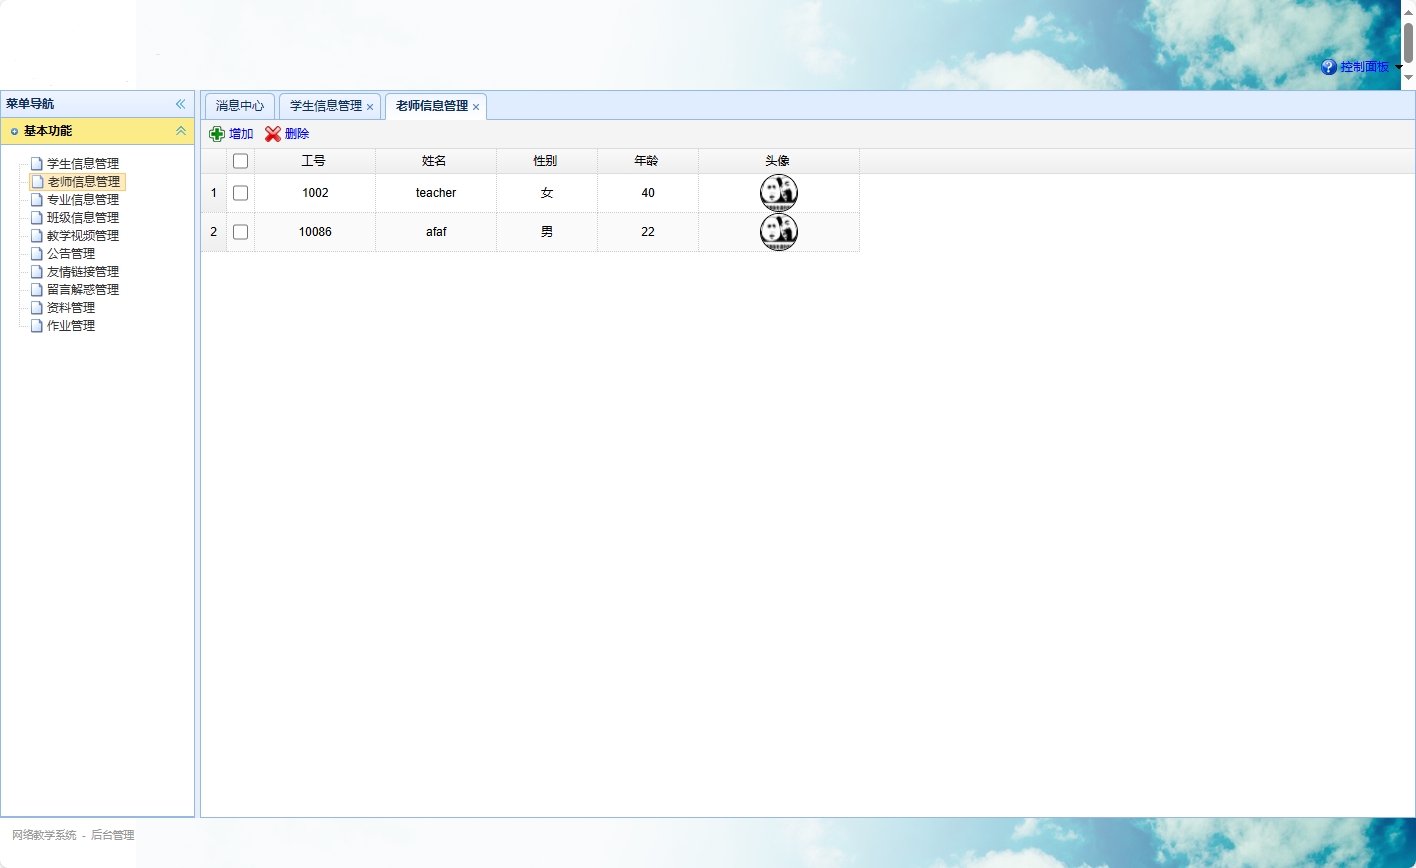Click the 姓名 column header
1416x868 pixels.
pyautogui.click(x=435, y=161)
